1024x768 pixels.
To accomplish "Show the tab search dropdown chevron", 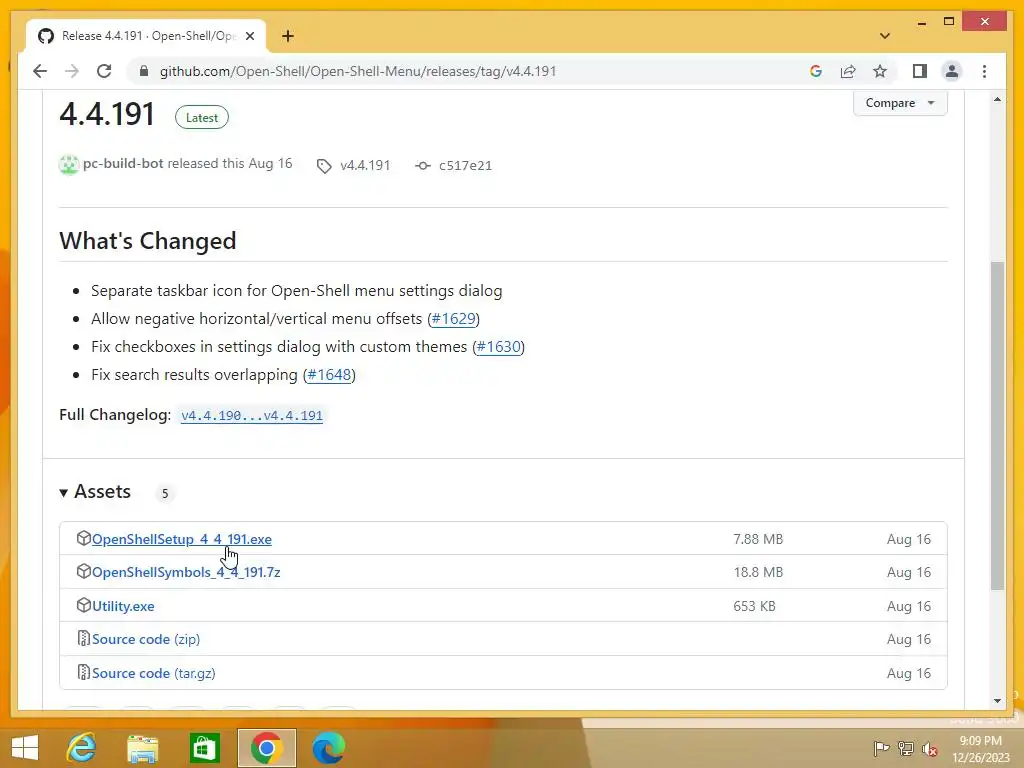I will [885, 36].
